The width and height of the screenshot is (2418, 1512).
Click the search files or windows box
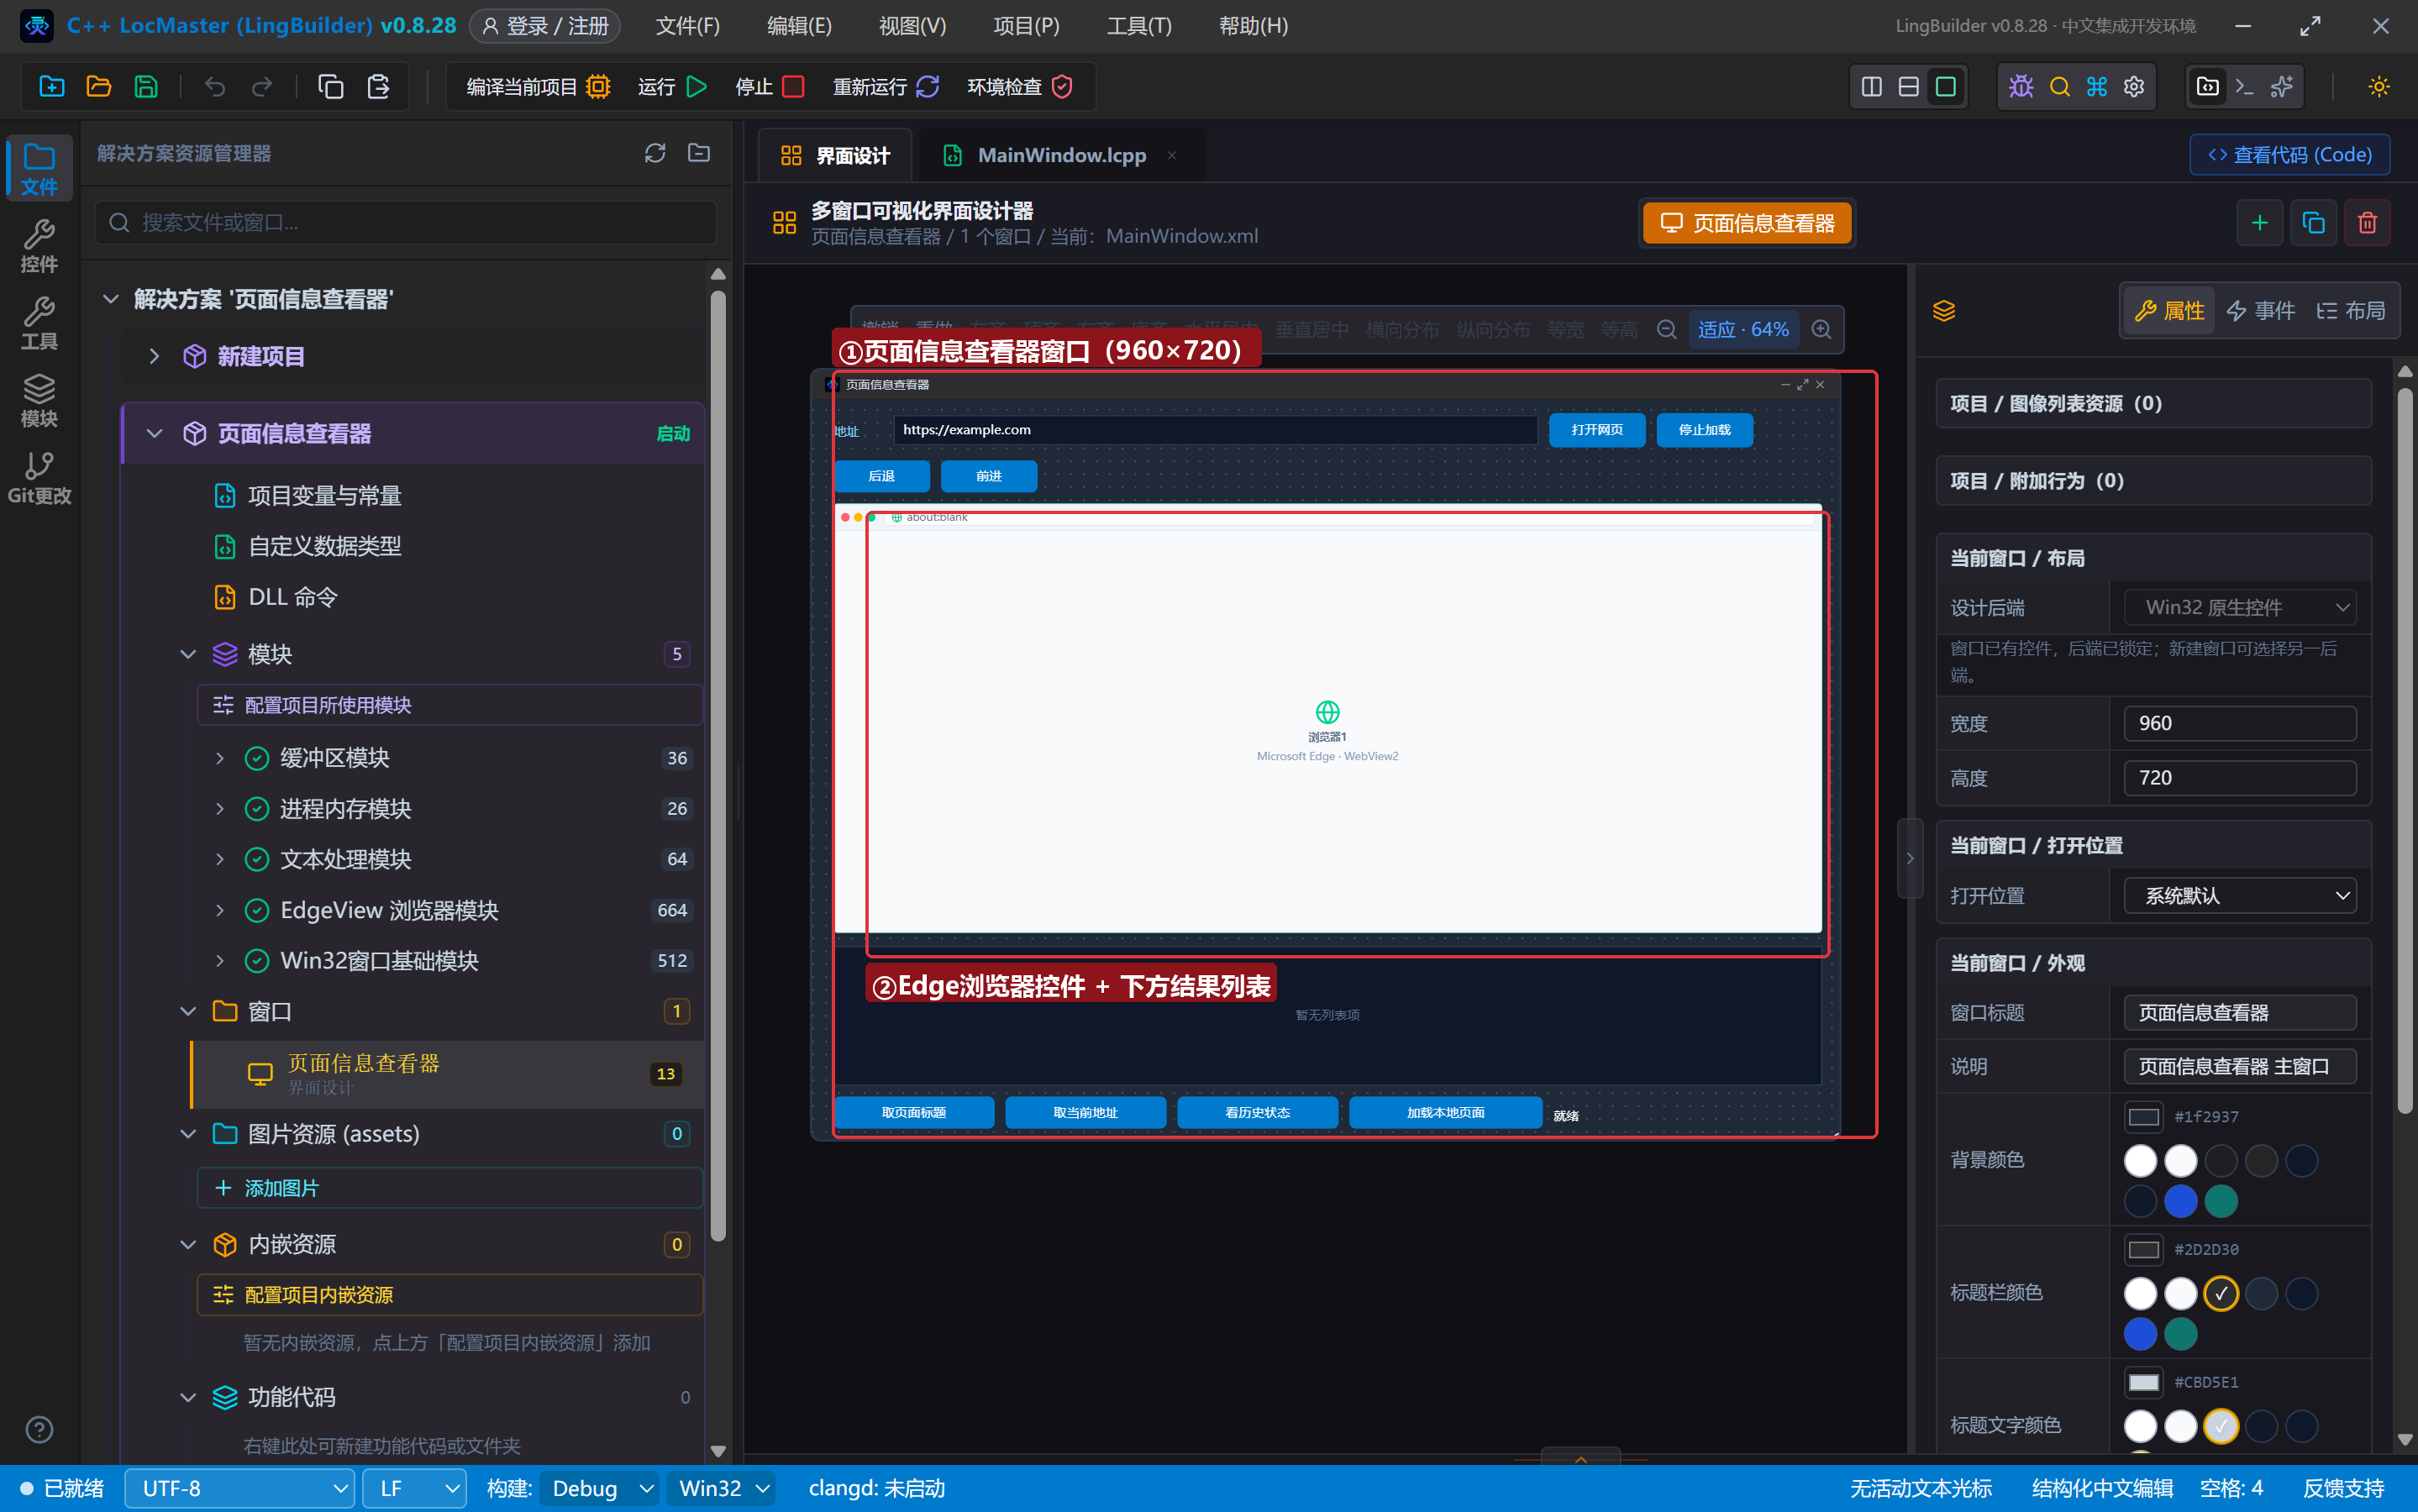click(406, 222)
